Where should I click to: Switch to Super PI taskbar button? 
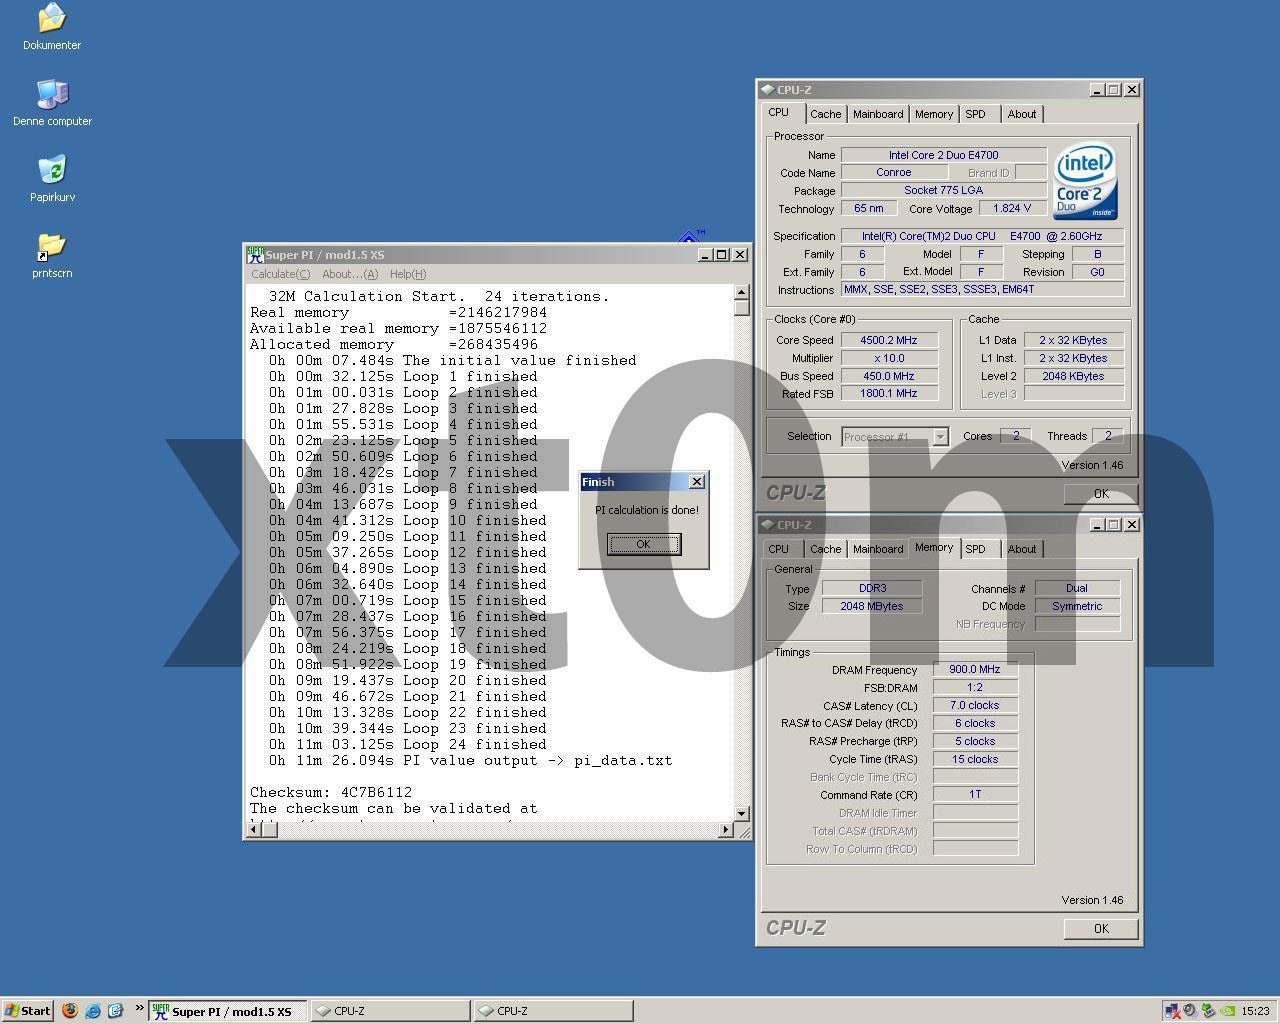228,1011
